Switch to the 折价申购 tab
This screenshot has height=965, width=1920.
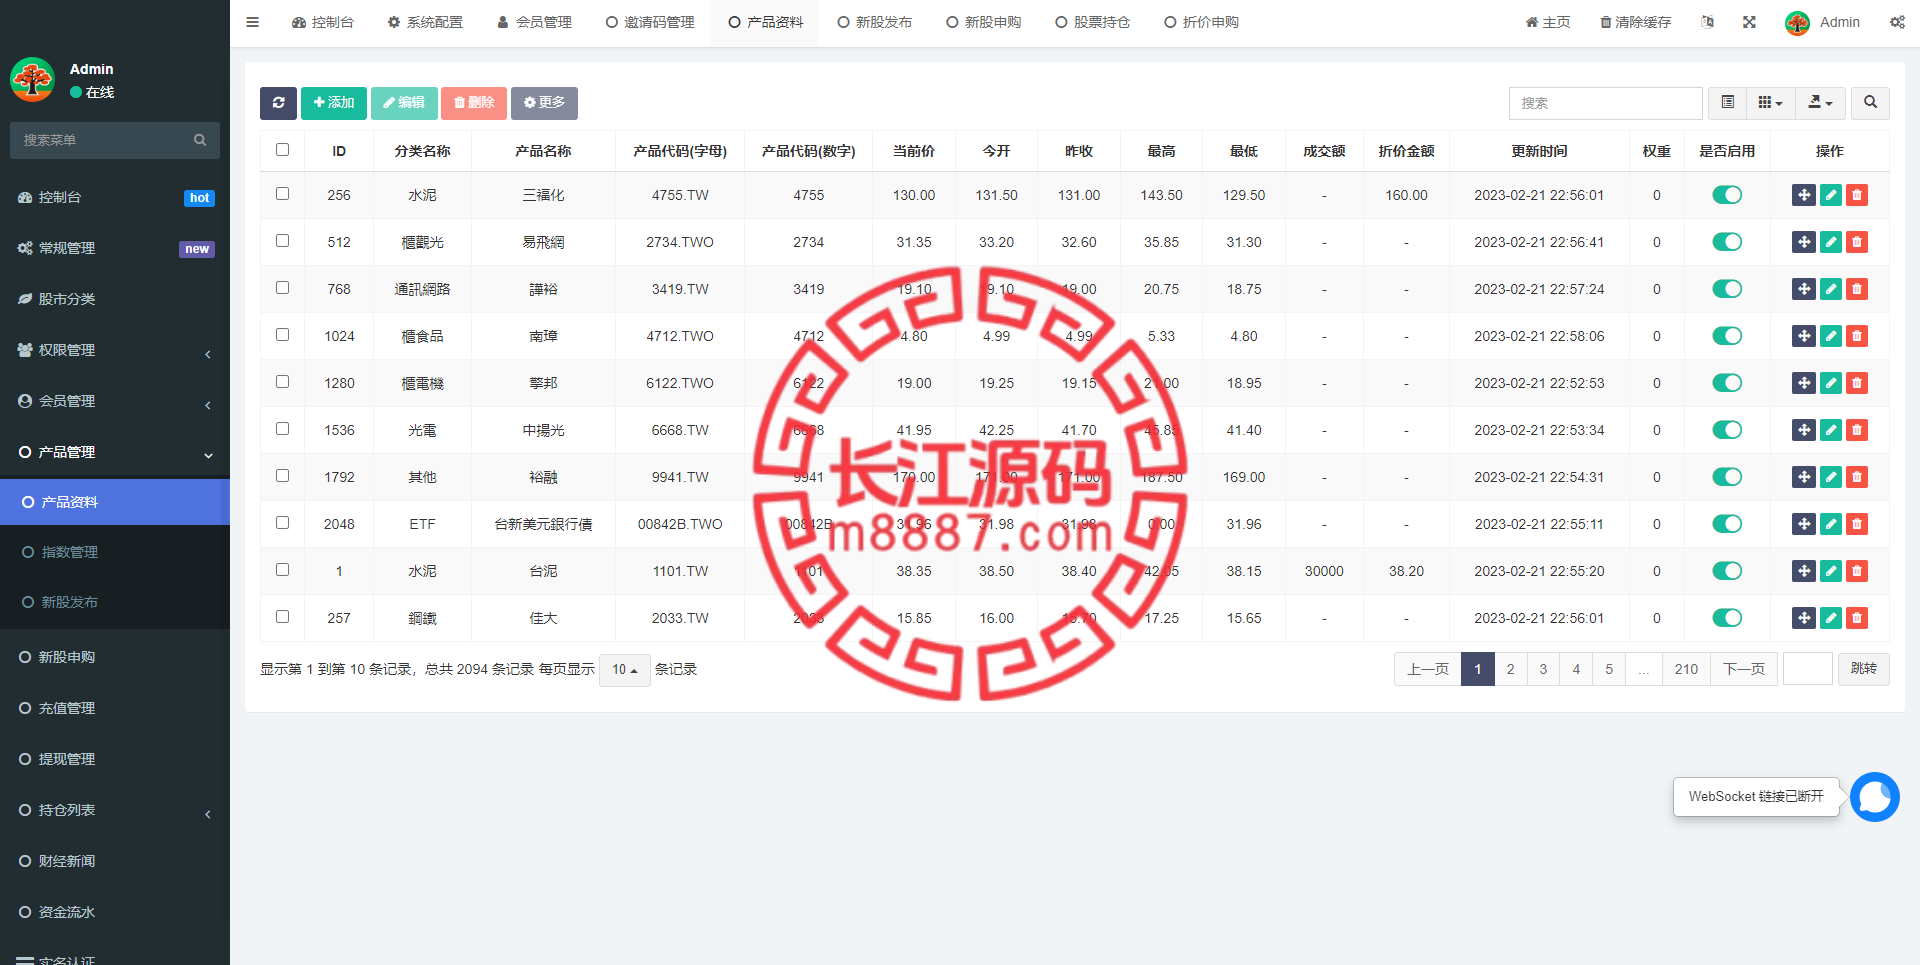click(1202, 22)
